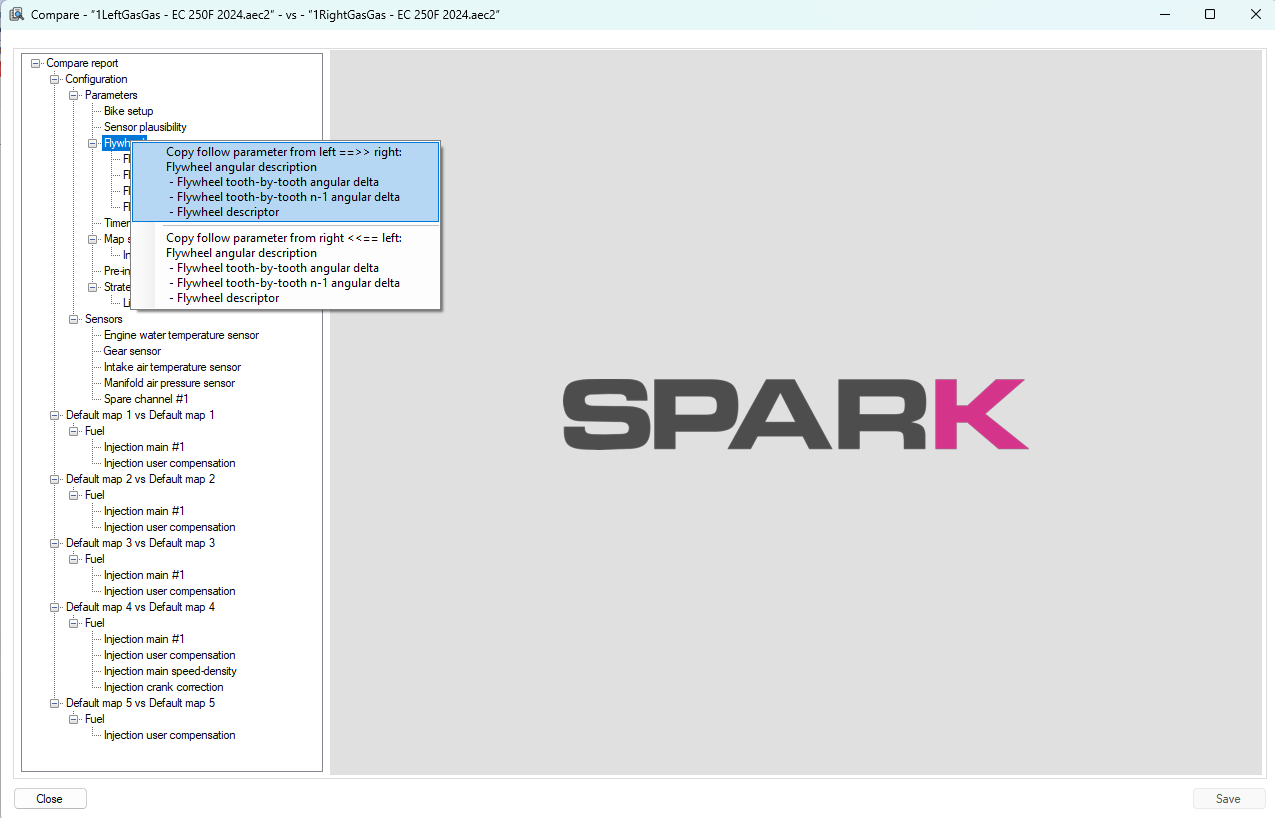Select the Default map 2 vs Default map 2 row
This screenshot has height=818, width=1275.
[x=140, y=479]
